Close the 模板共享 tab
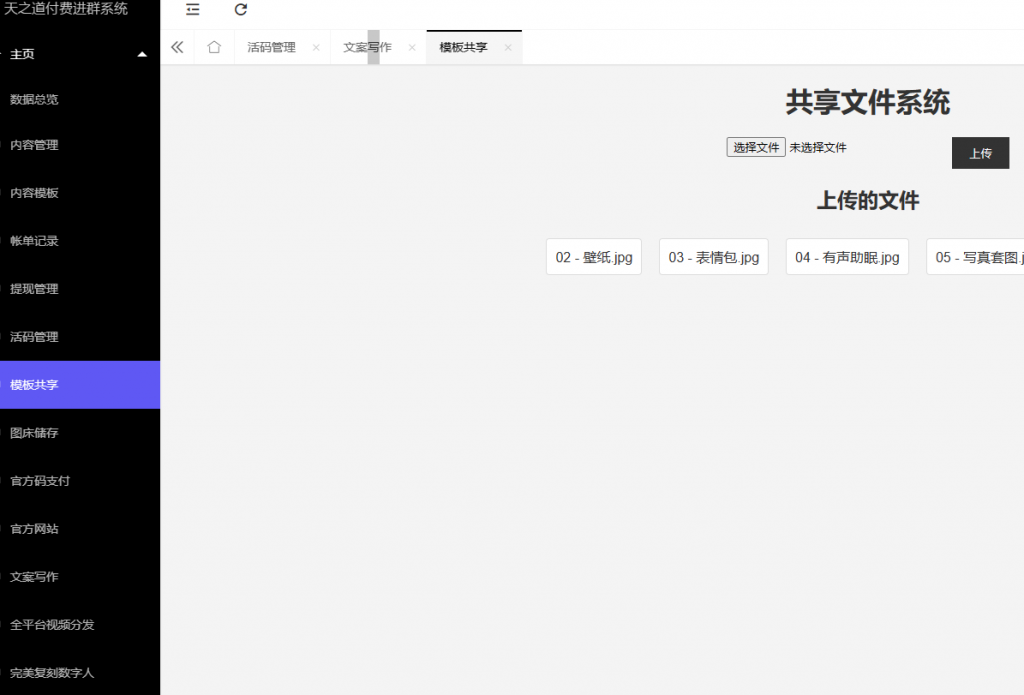This screenshot has width=1024, height=695. coord(508,47)
